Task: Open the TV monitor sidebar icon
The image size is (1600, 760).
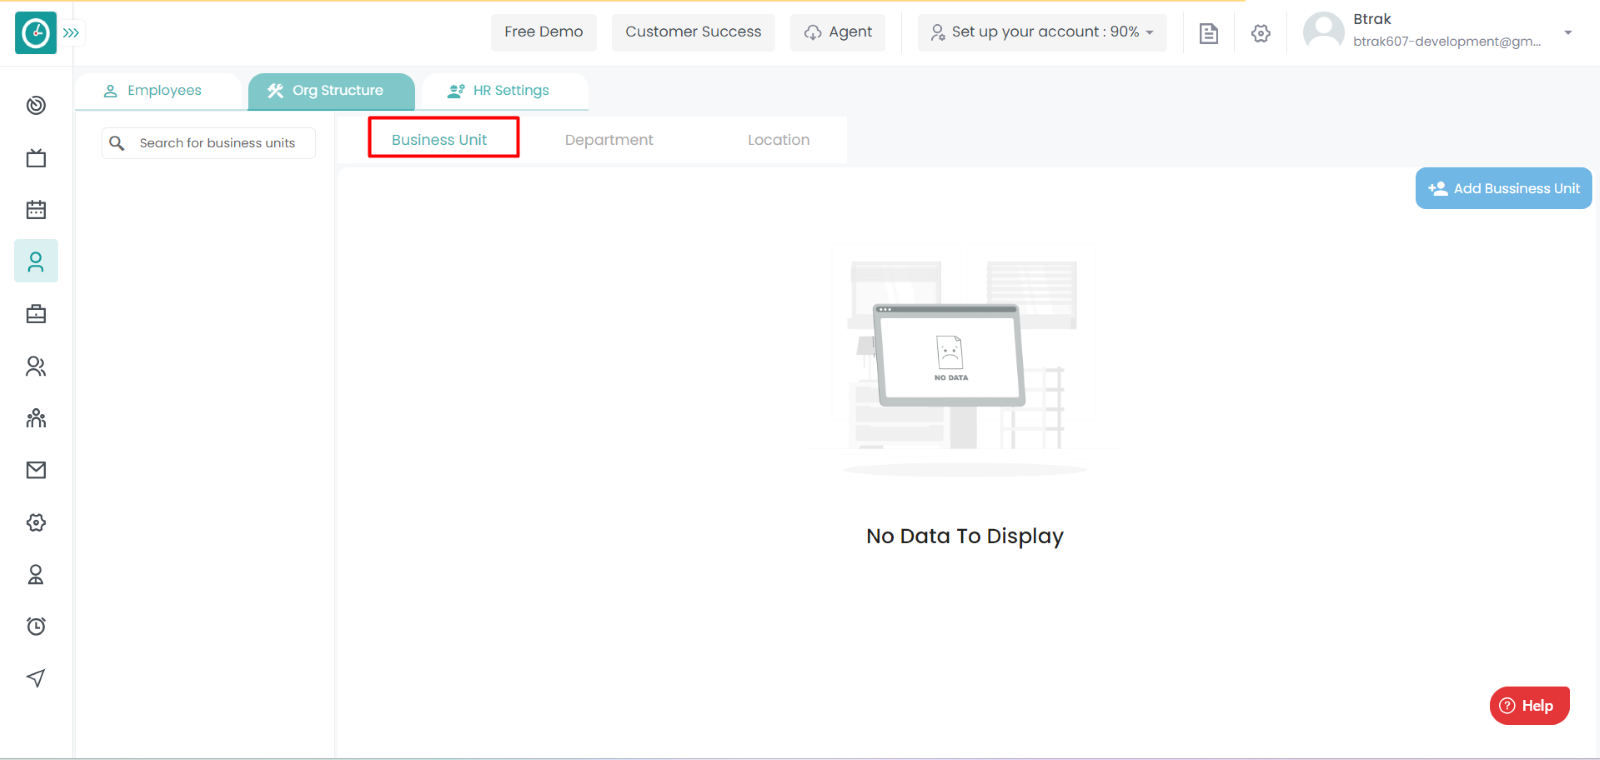Action: [x=36, y=158]
